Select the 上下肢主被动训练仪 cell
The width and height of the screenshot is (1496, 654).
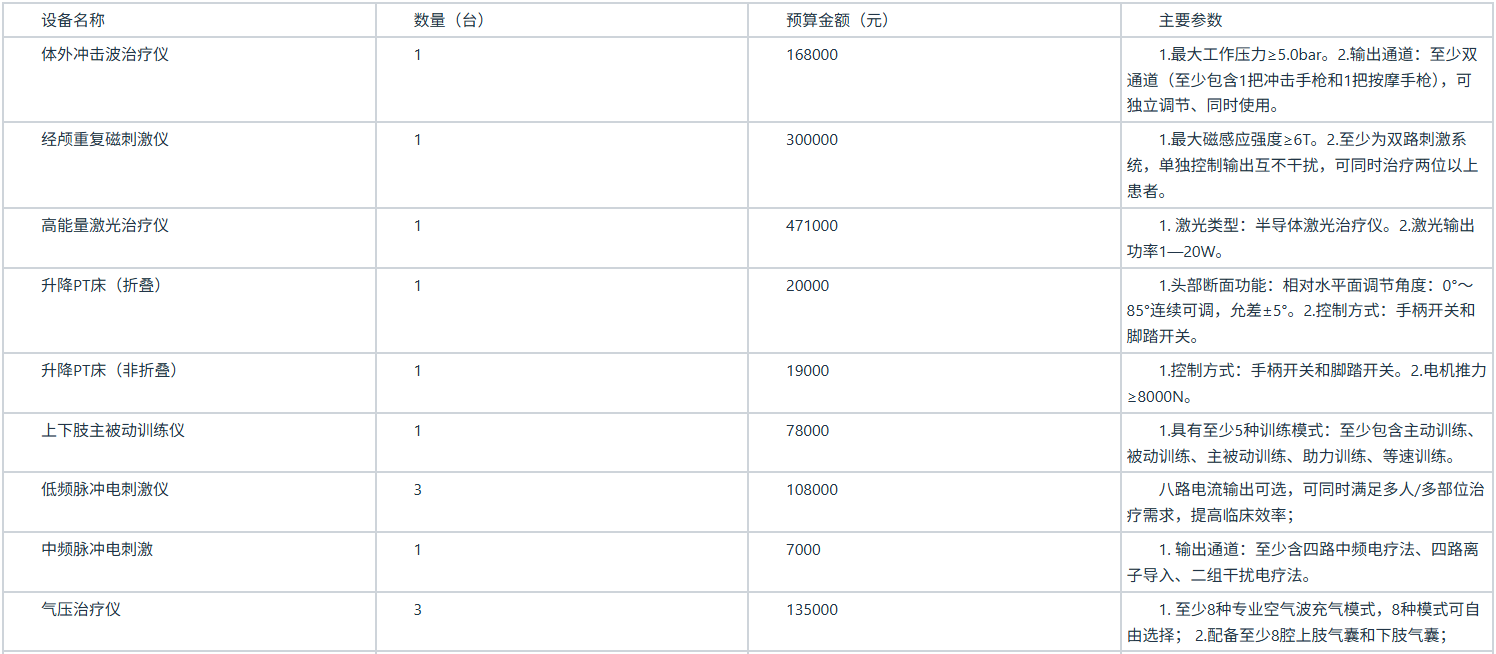point(113,431)
